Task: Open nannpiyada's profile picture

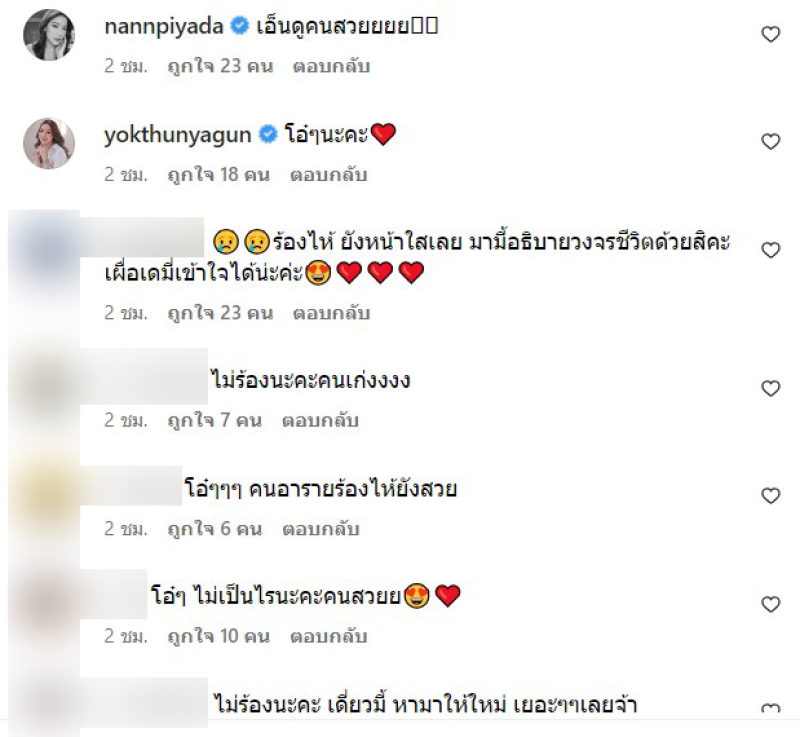Action: click(x=49, y=35)
